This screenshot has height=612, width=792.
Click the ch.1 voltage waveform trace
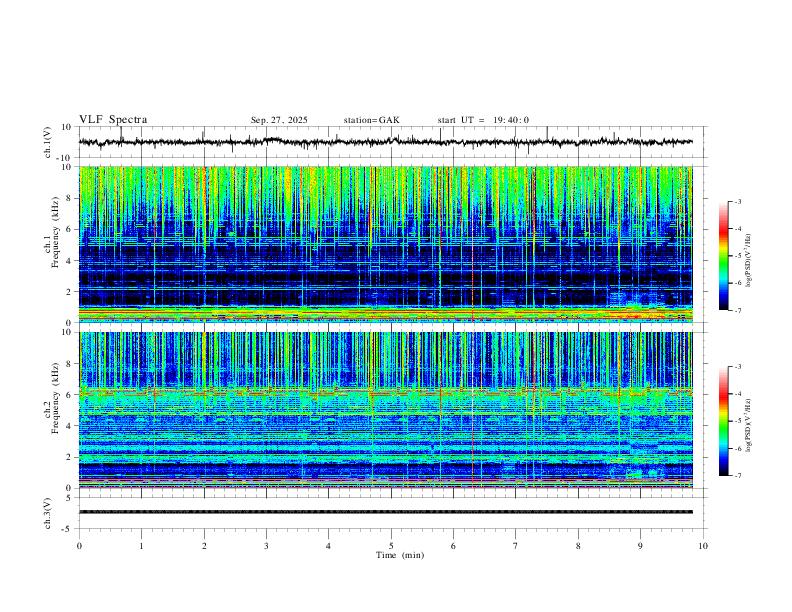coord(386,142)
